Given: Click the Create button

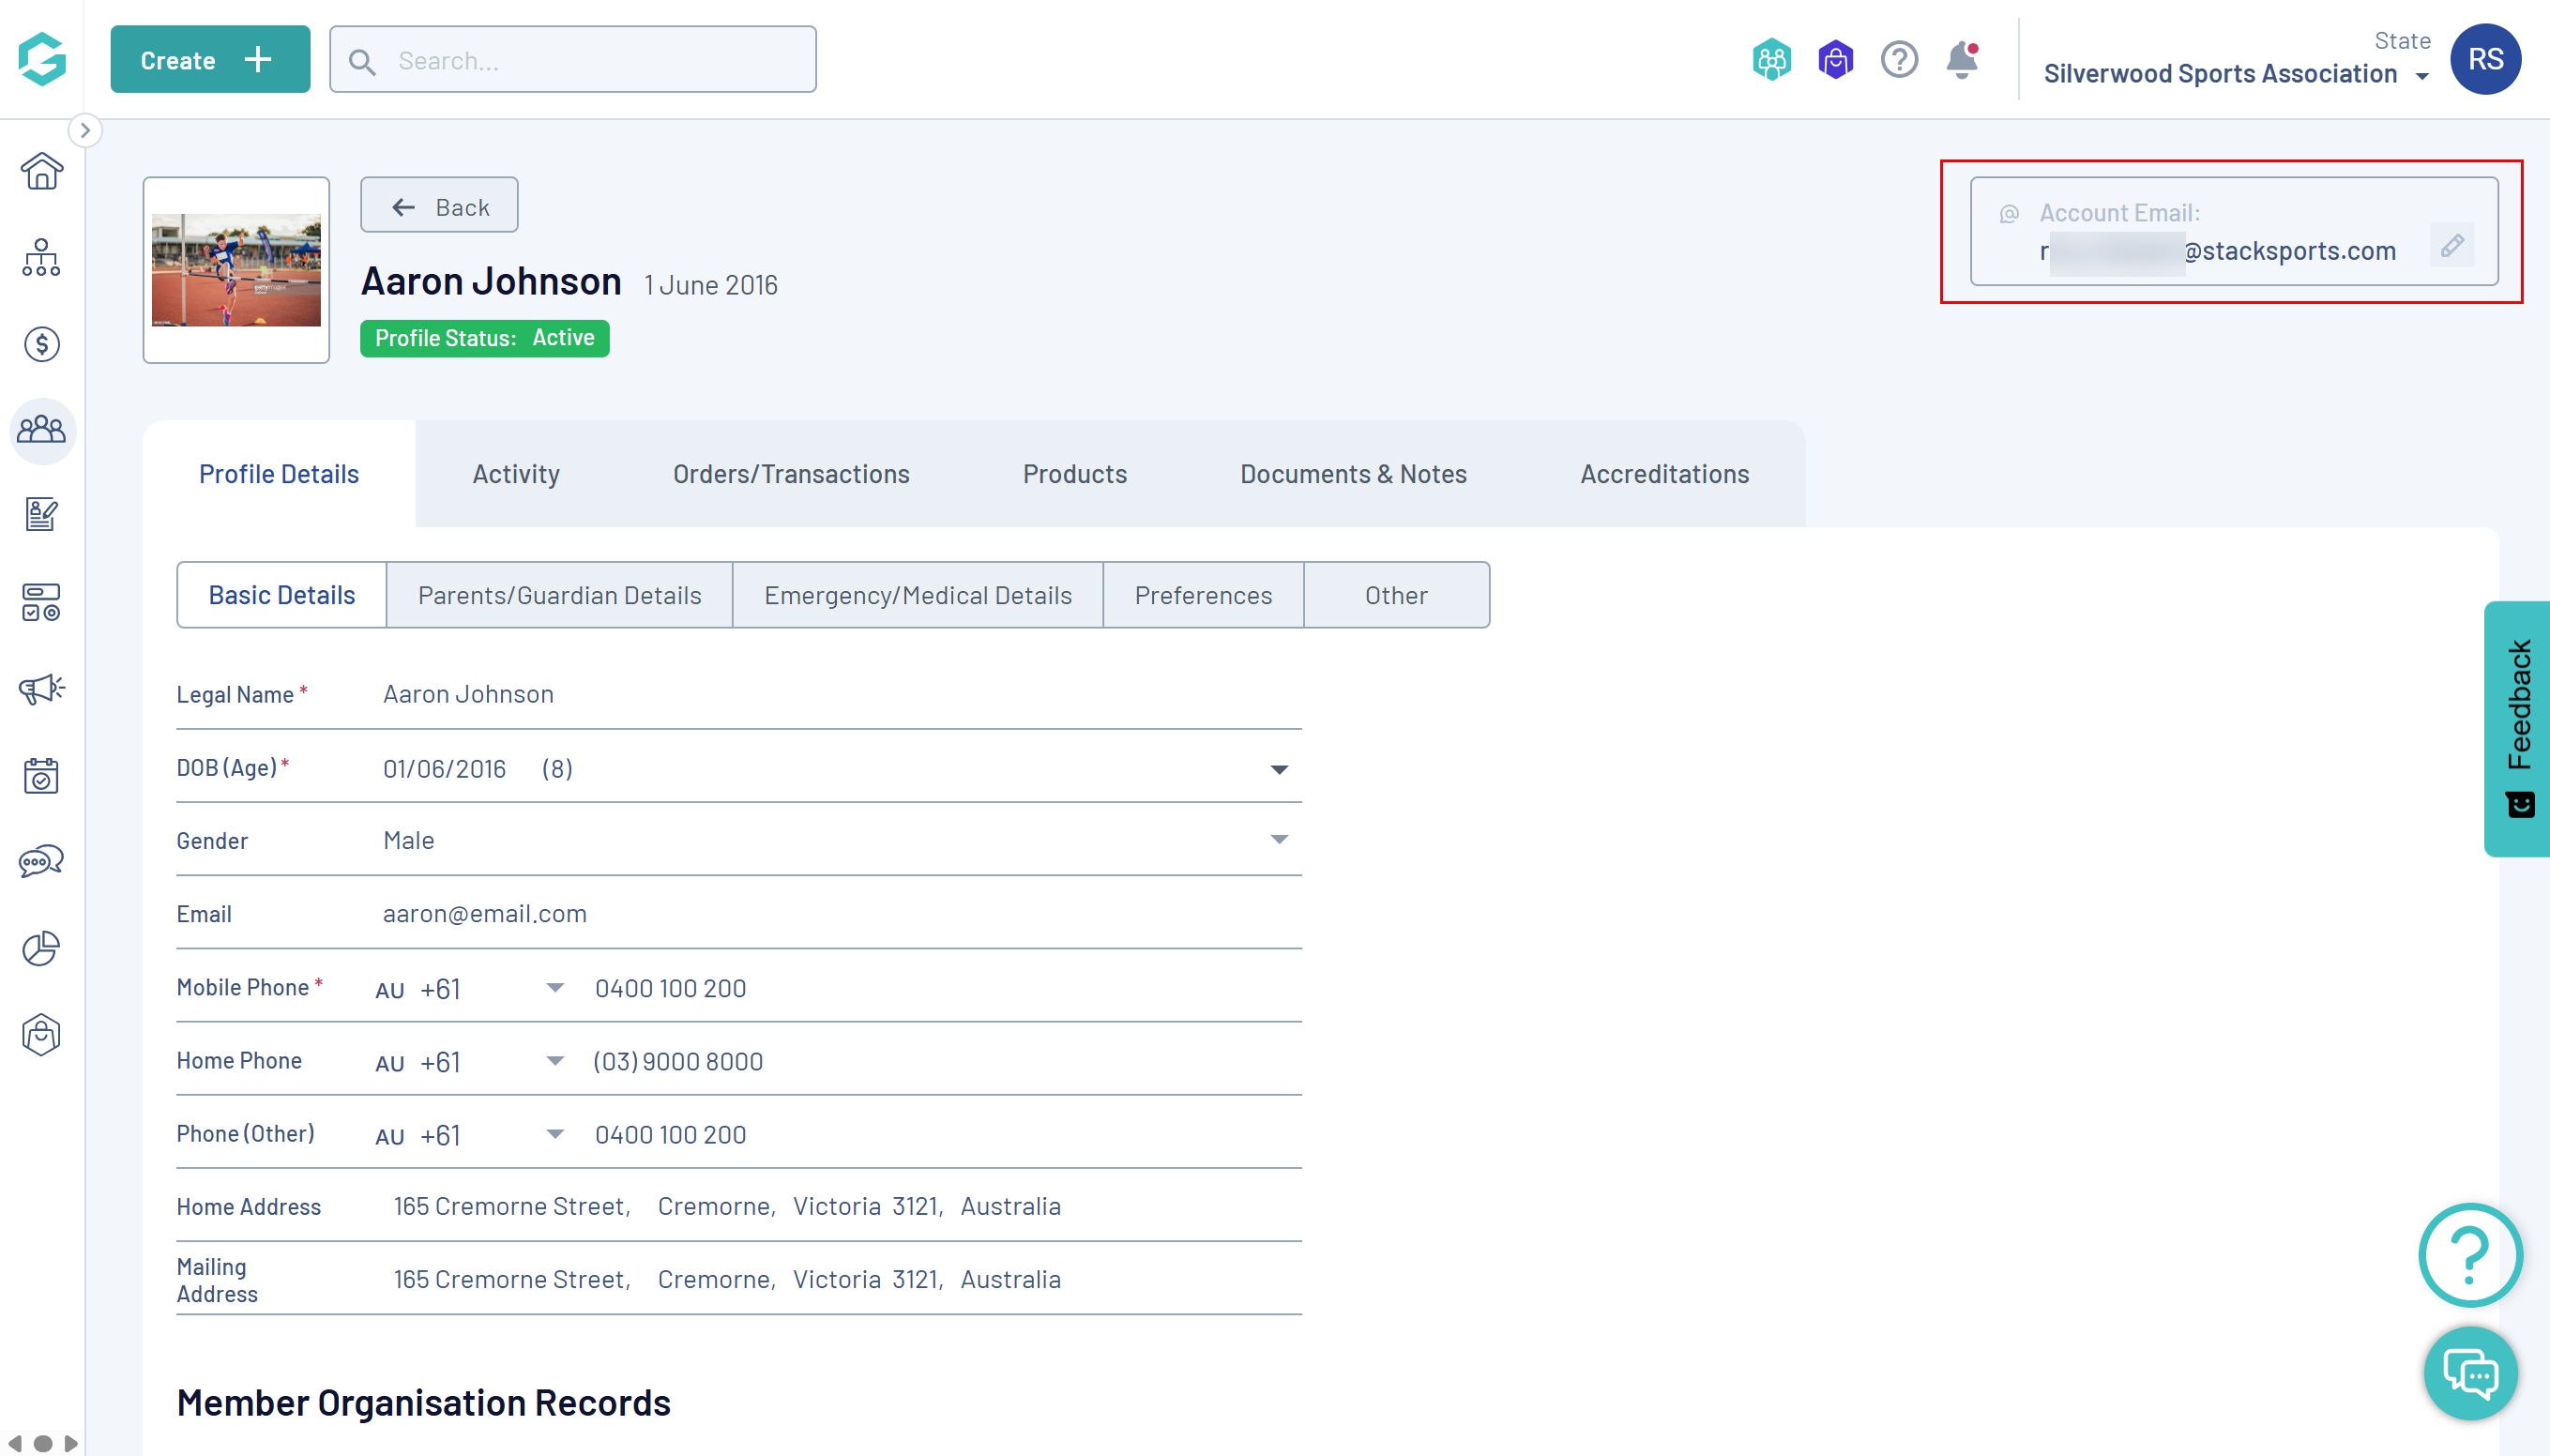Looking at the screenshot, I should tap(209, 60).
